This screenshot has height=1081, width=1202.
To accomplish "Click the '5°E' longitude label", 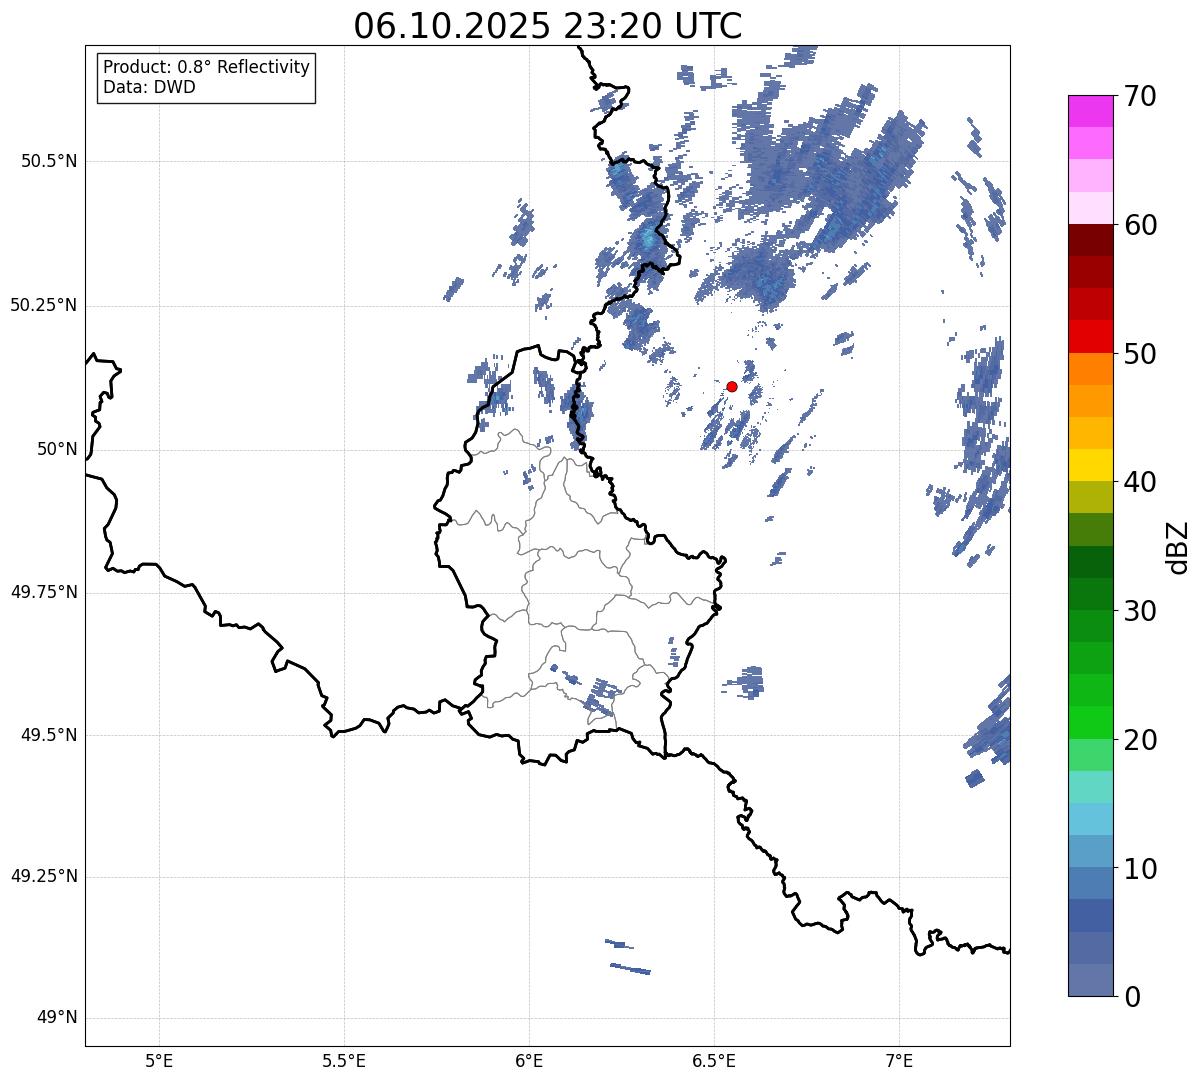I will tap(159, 1060).
